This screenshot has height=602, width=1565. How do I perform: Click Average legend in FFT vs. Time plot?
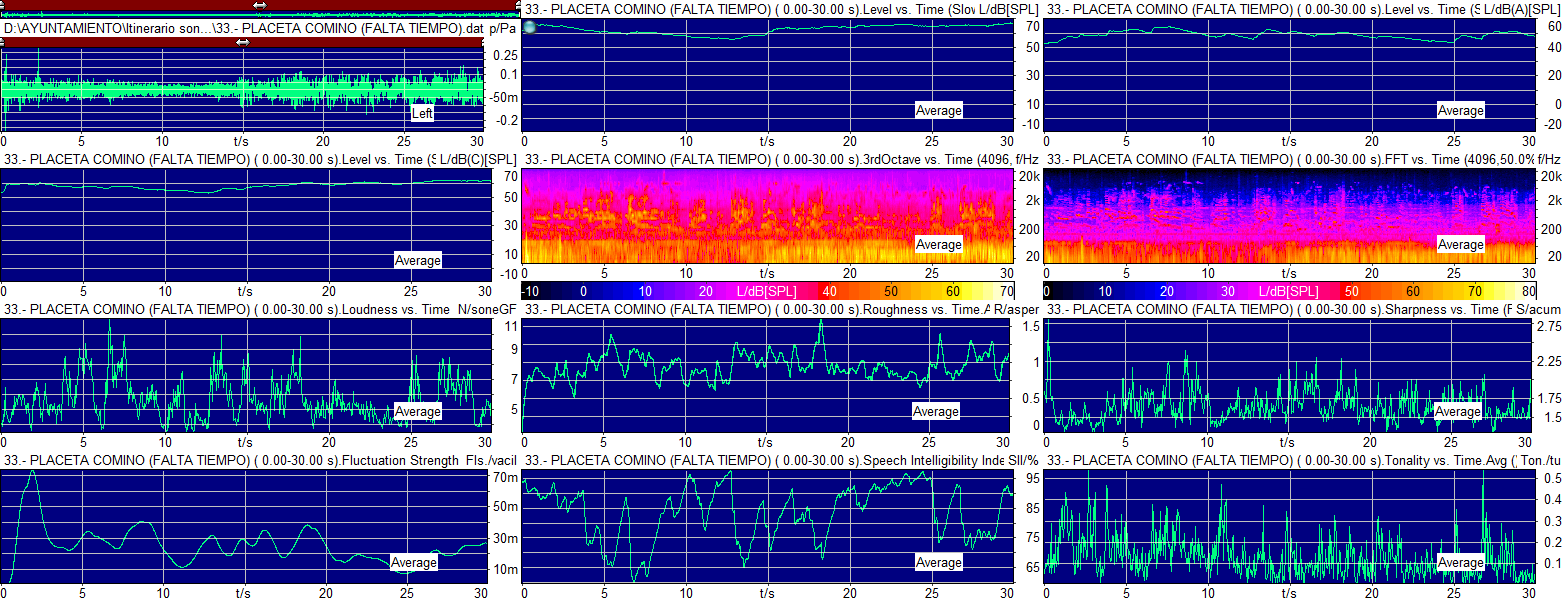1460,244
